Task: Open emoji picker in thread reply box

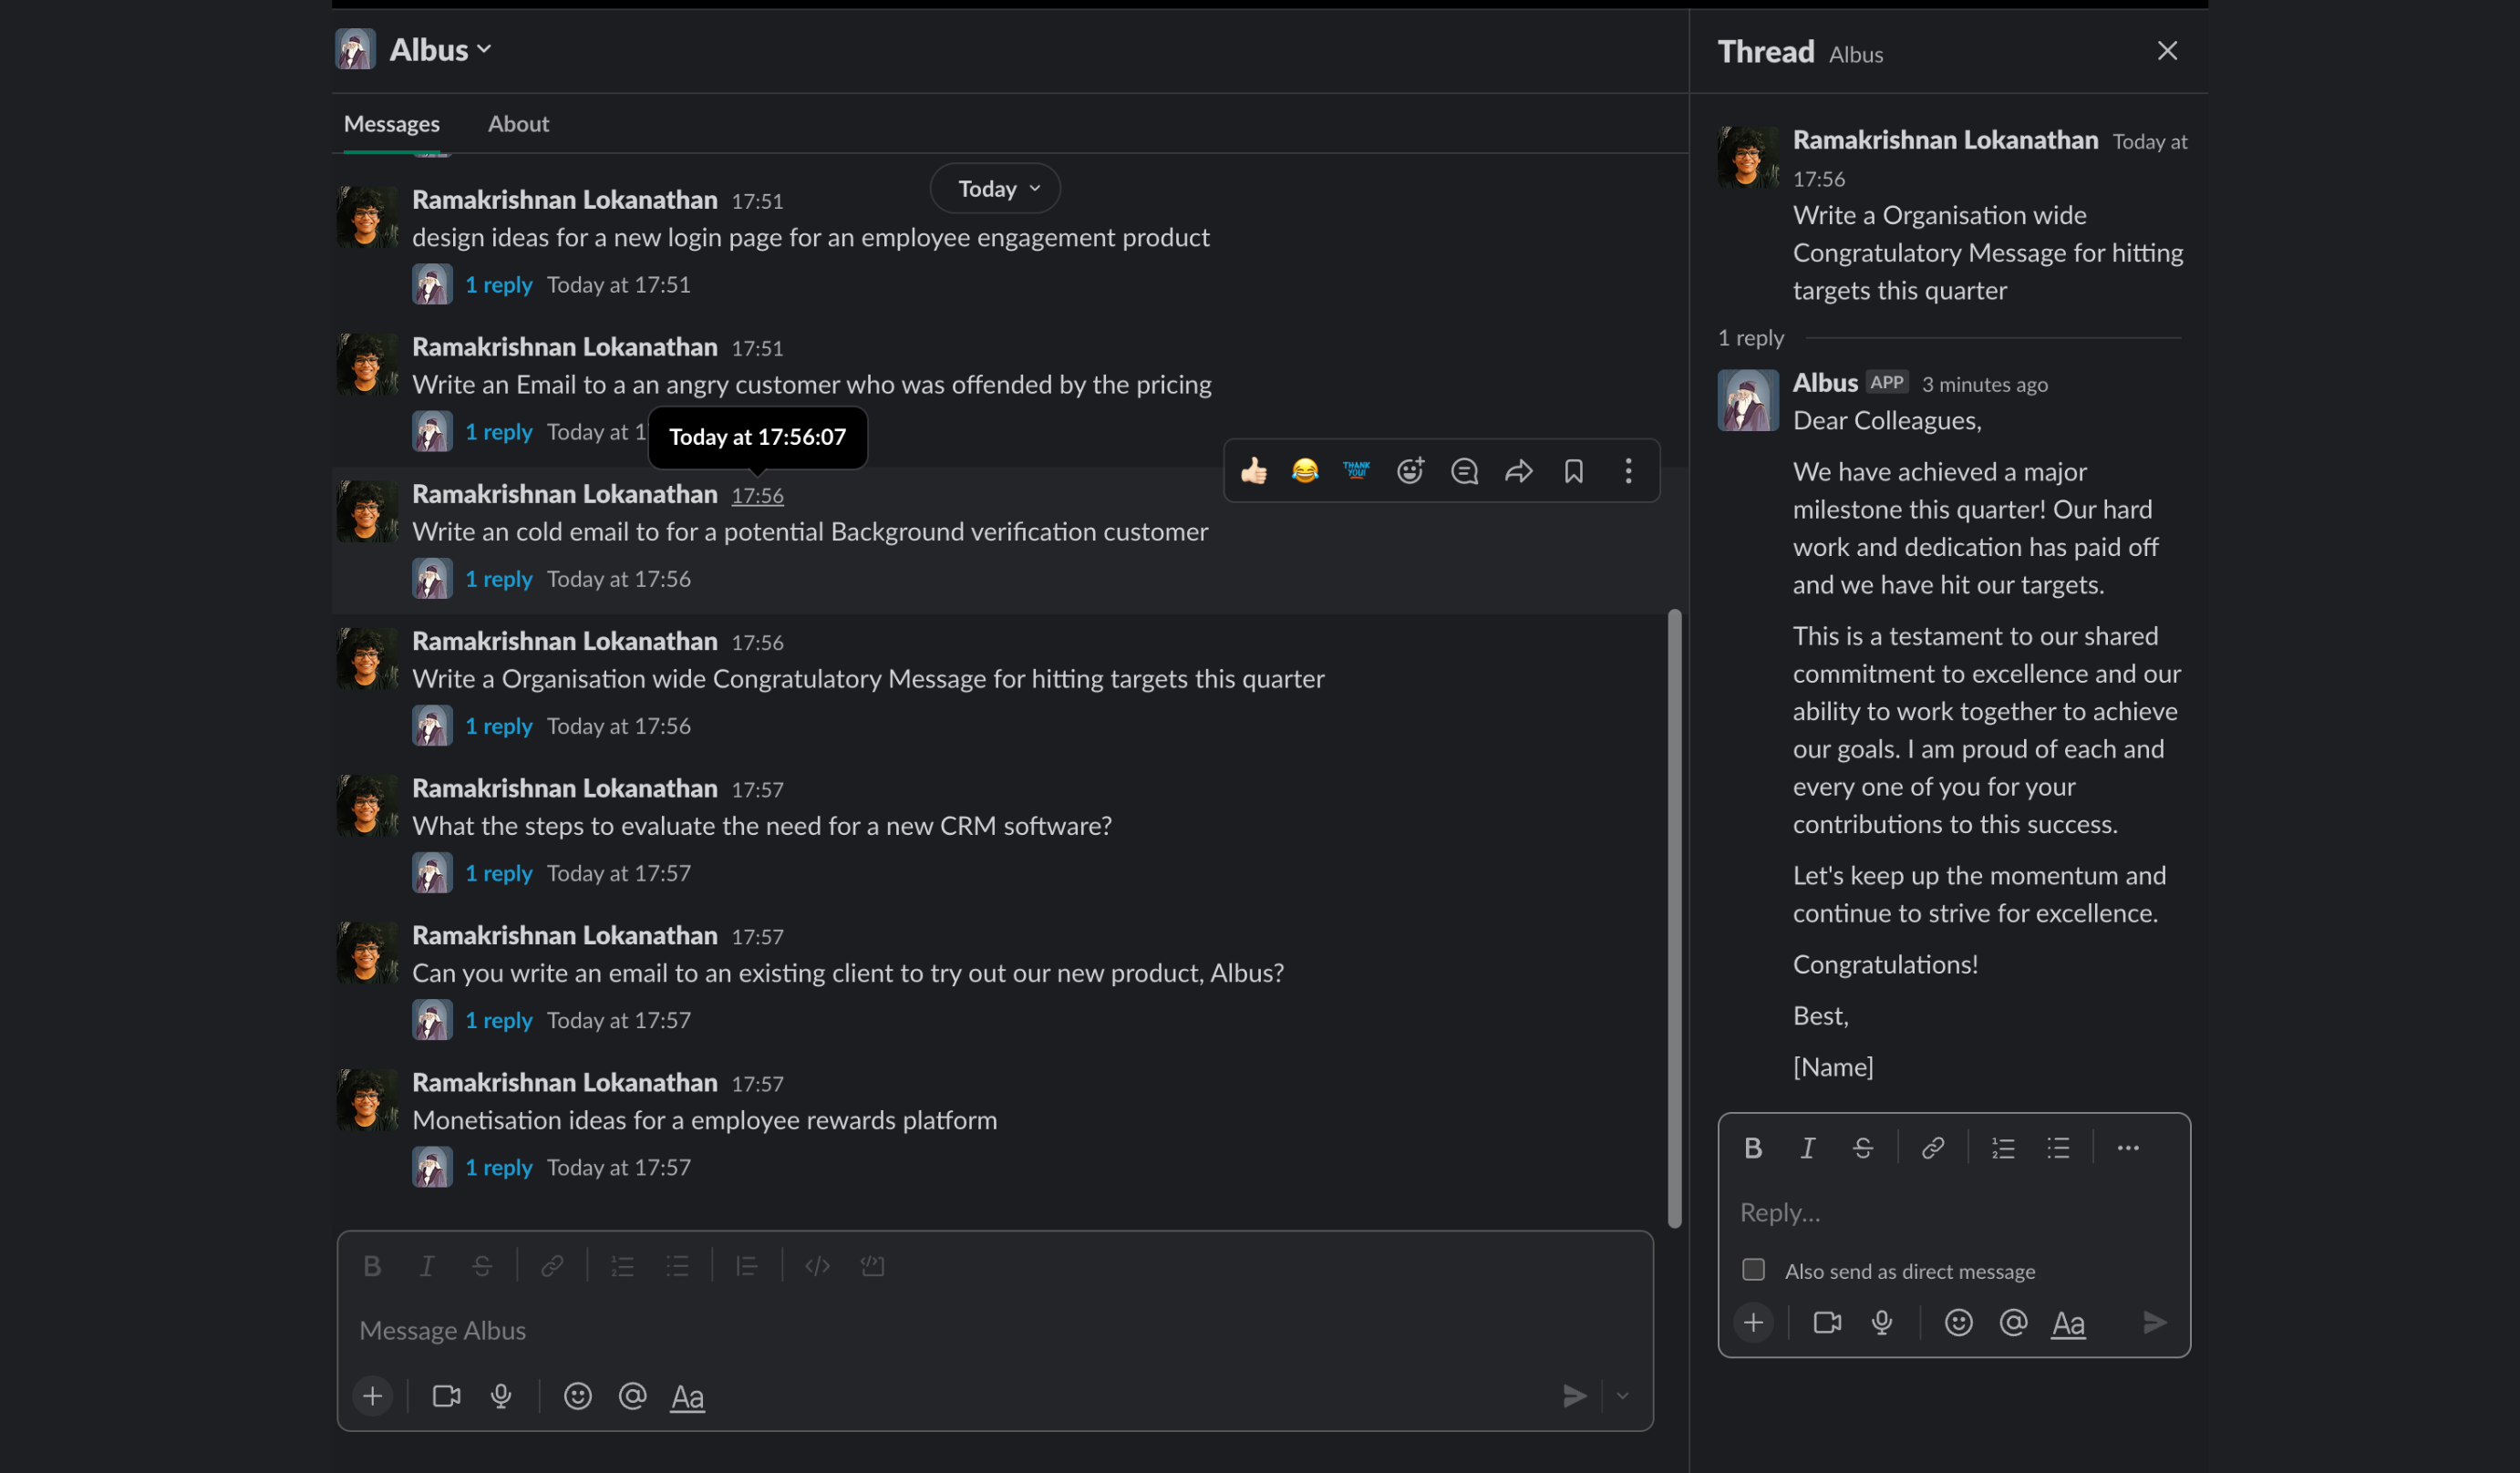Action: tap(1958, 1323)
